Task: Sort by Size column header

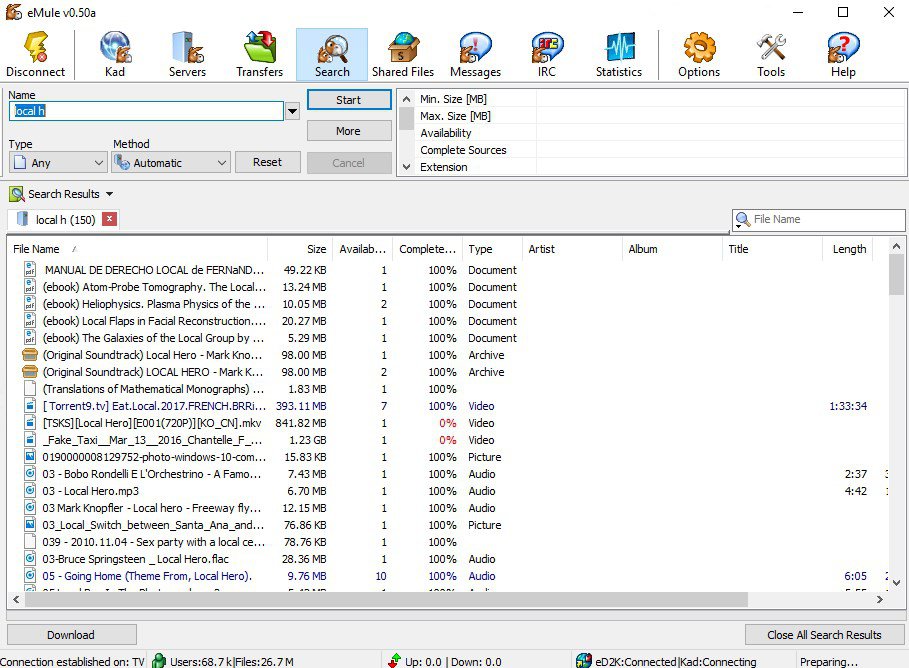Action: pos(300,249)
